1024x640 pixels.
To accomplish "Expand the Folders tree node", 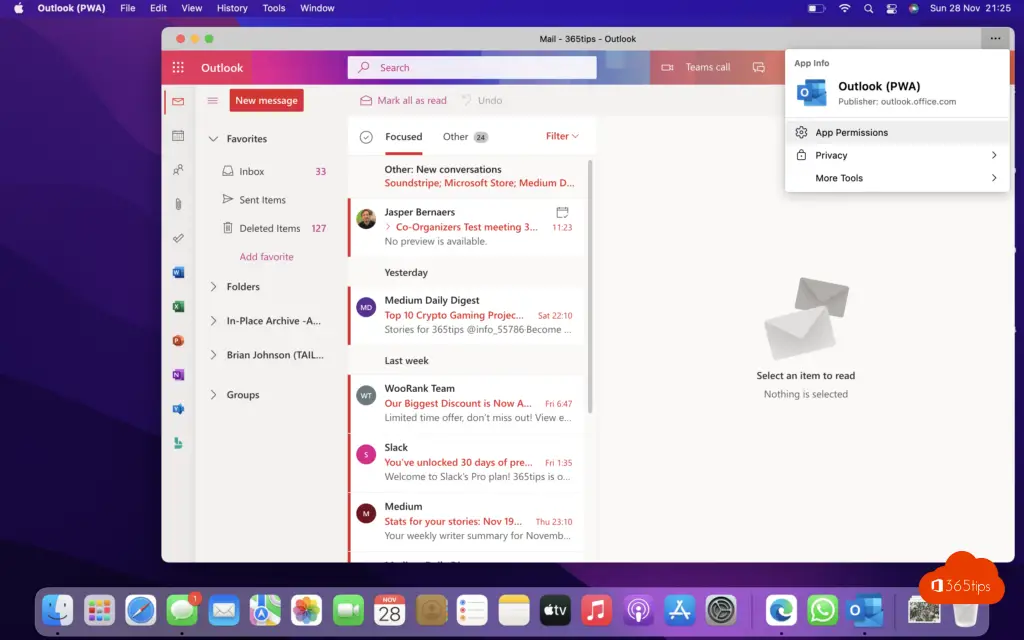I will click(x=213, y=287).
